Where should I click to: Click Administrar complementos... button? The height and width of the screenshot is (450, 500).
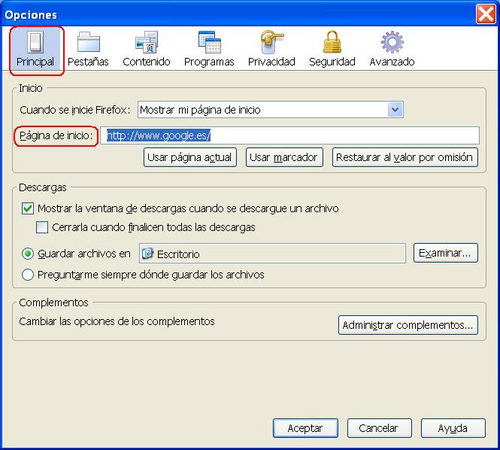coord(408,325)
